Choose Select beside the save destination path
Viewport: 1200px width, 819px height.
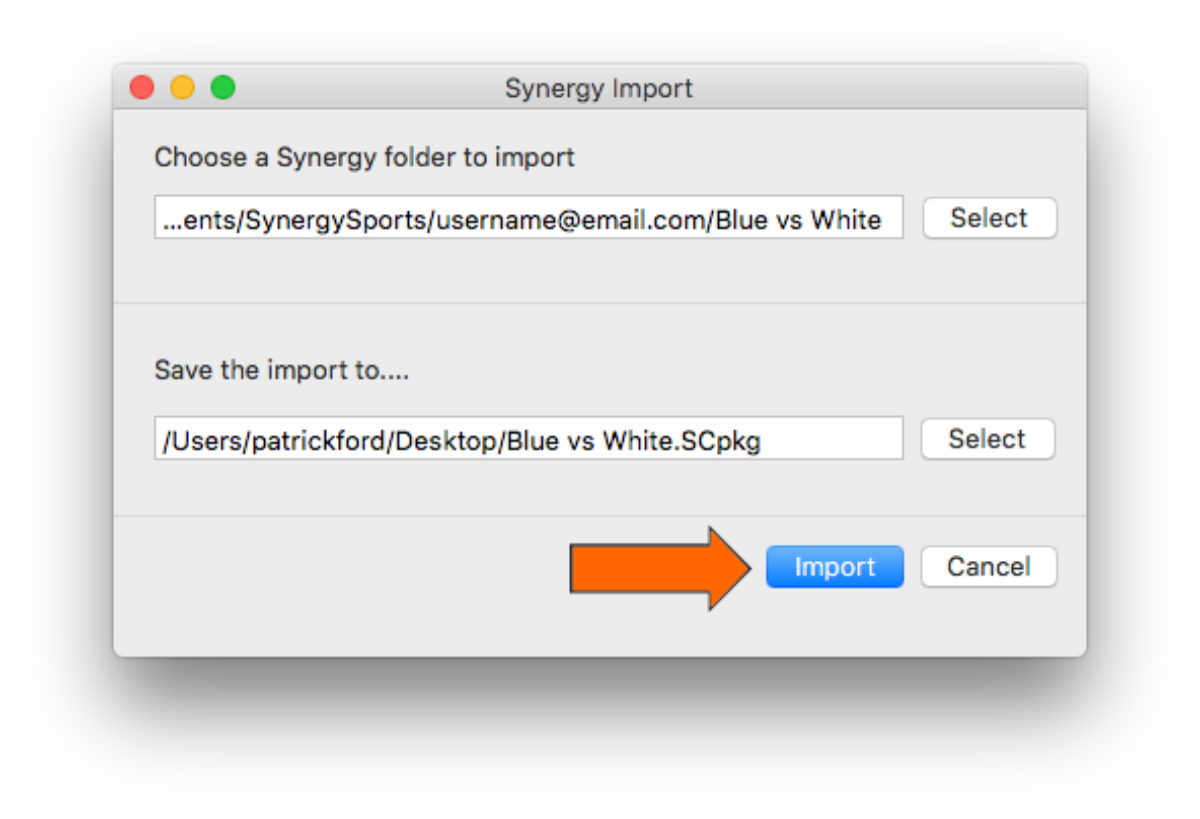(x=987, y=439)
